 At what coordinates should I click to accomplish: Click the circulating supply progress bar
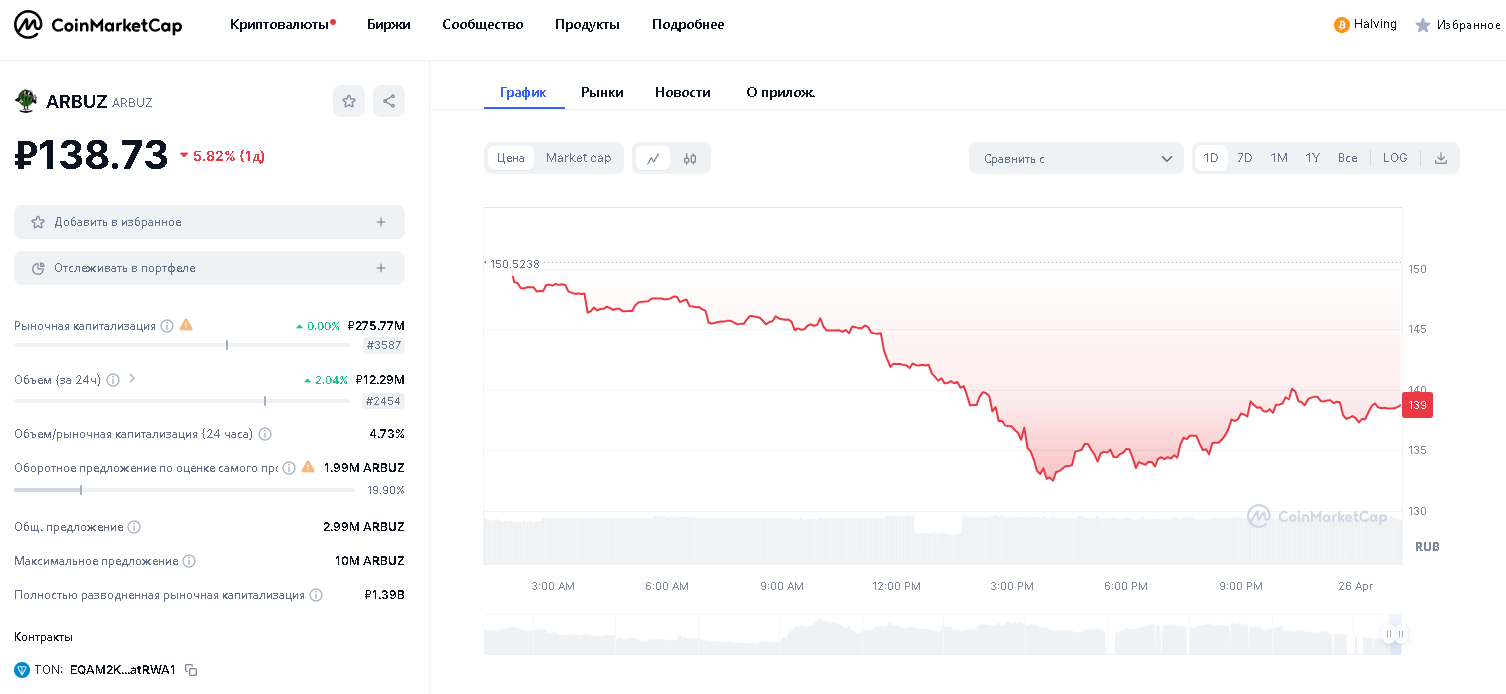pos(184,490)
